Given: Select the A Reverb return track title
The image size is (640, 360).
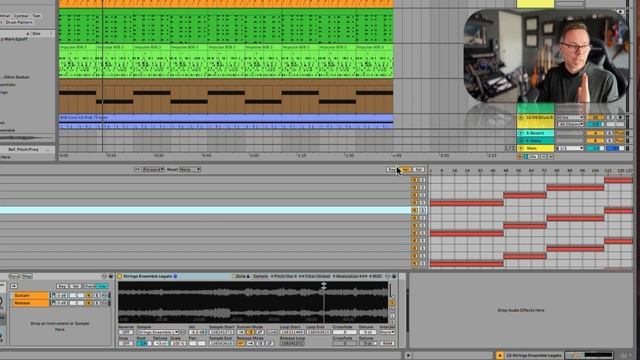Looking at the screenshot, I should tap(535, 133).
